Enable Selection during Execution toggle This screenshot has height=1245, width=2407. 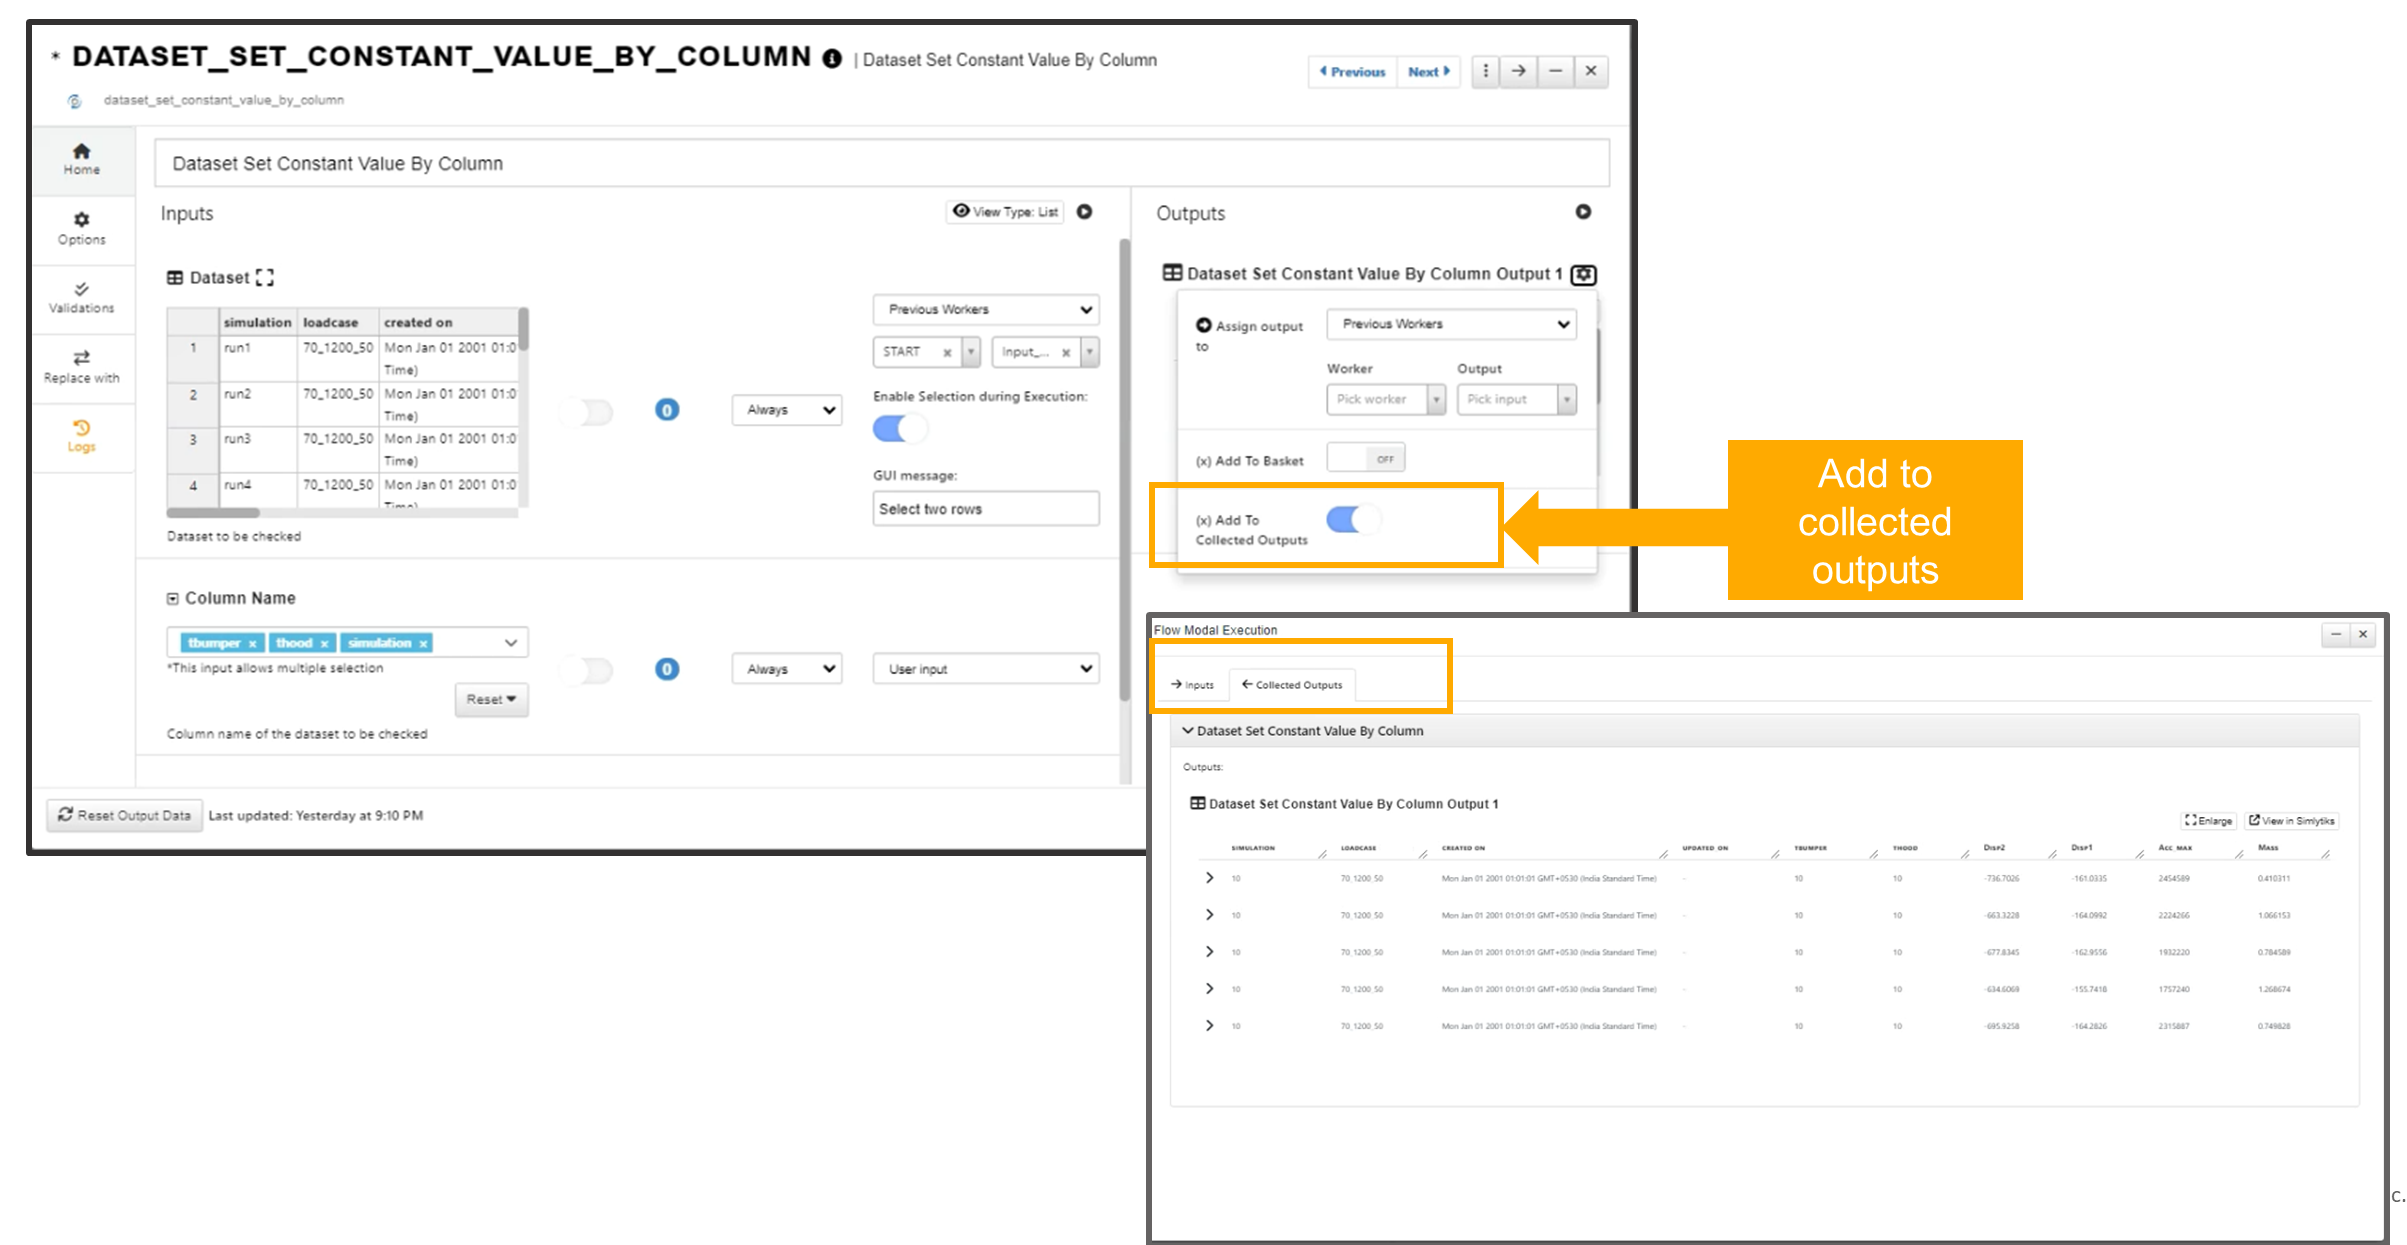coord(899,427)
